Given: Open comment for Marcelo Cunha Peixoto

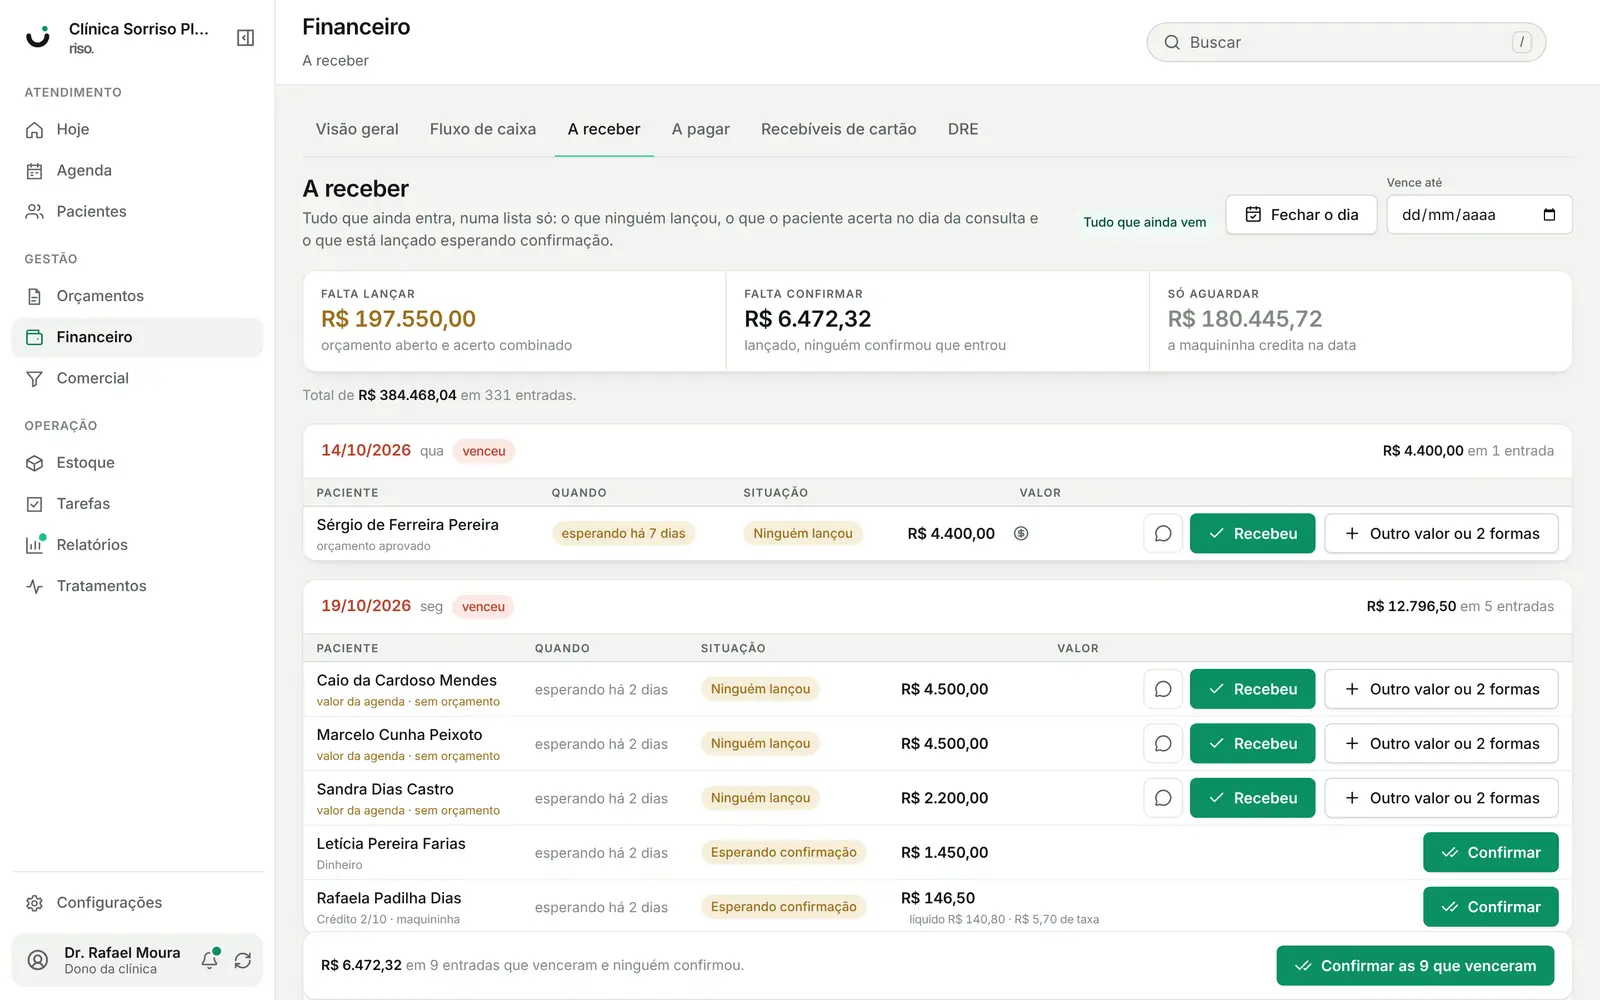Looking at the screenshot, I should 1163,744.
